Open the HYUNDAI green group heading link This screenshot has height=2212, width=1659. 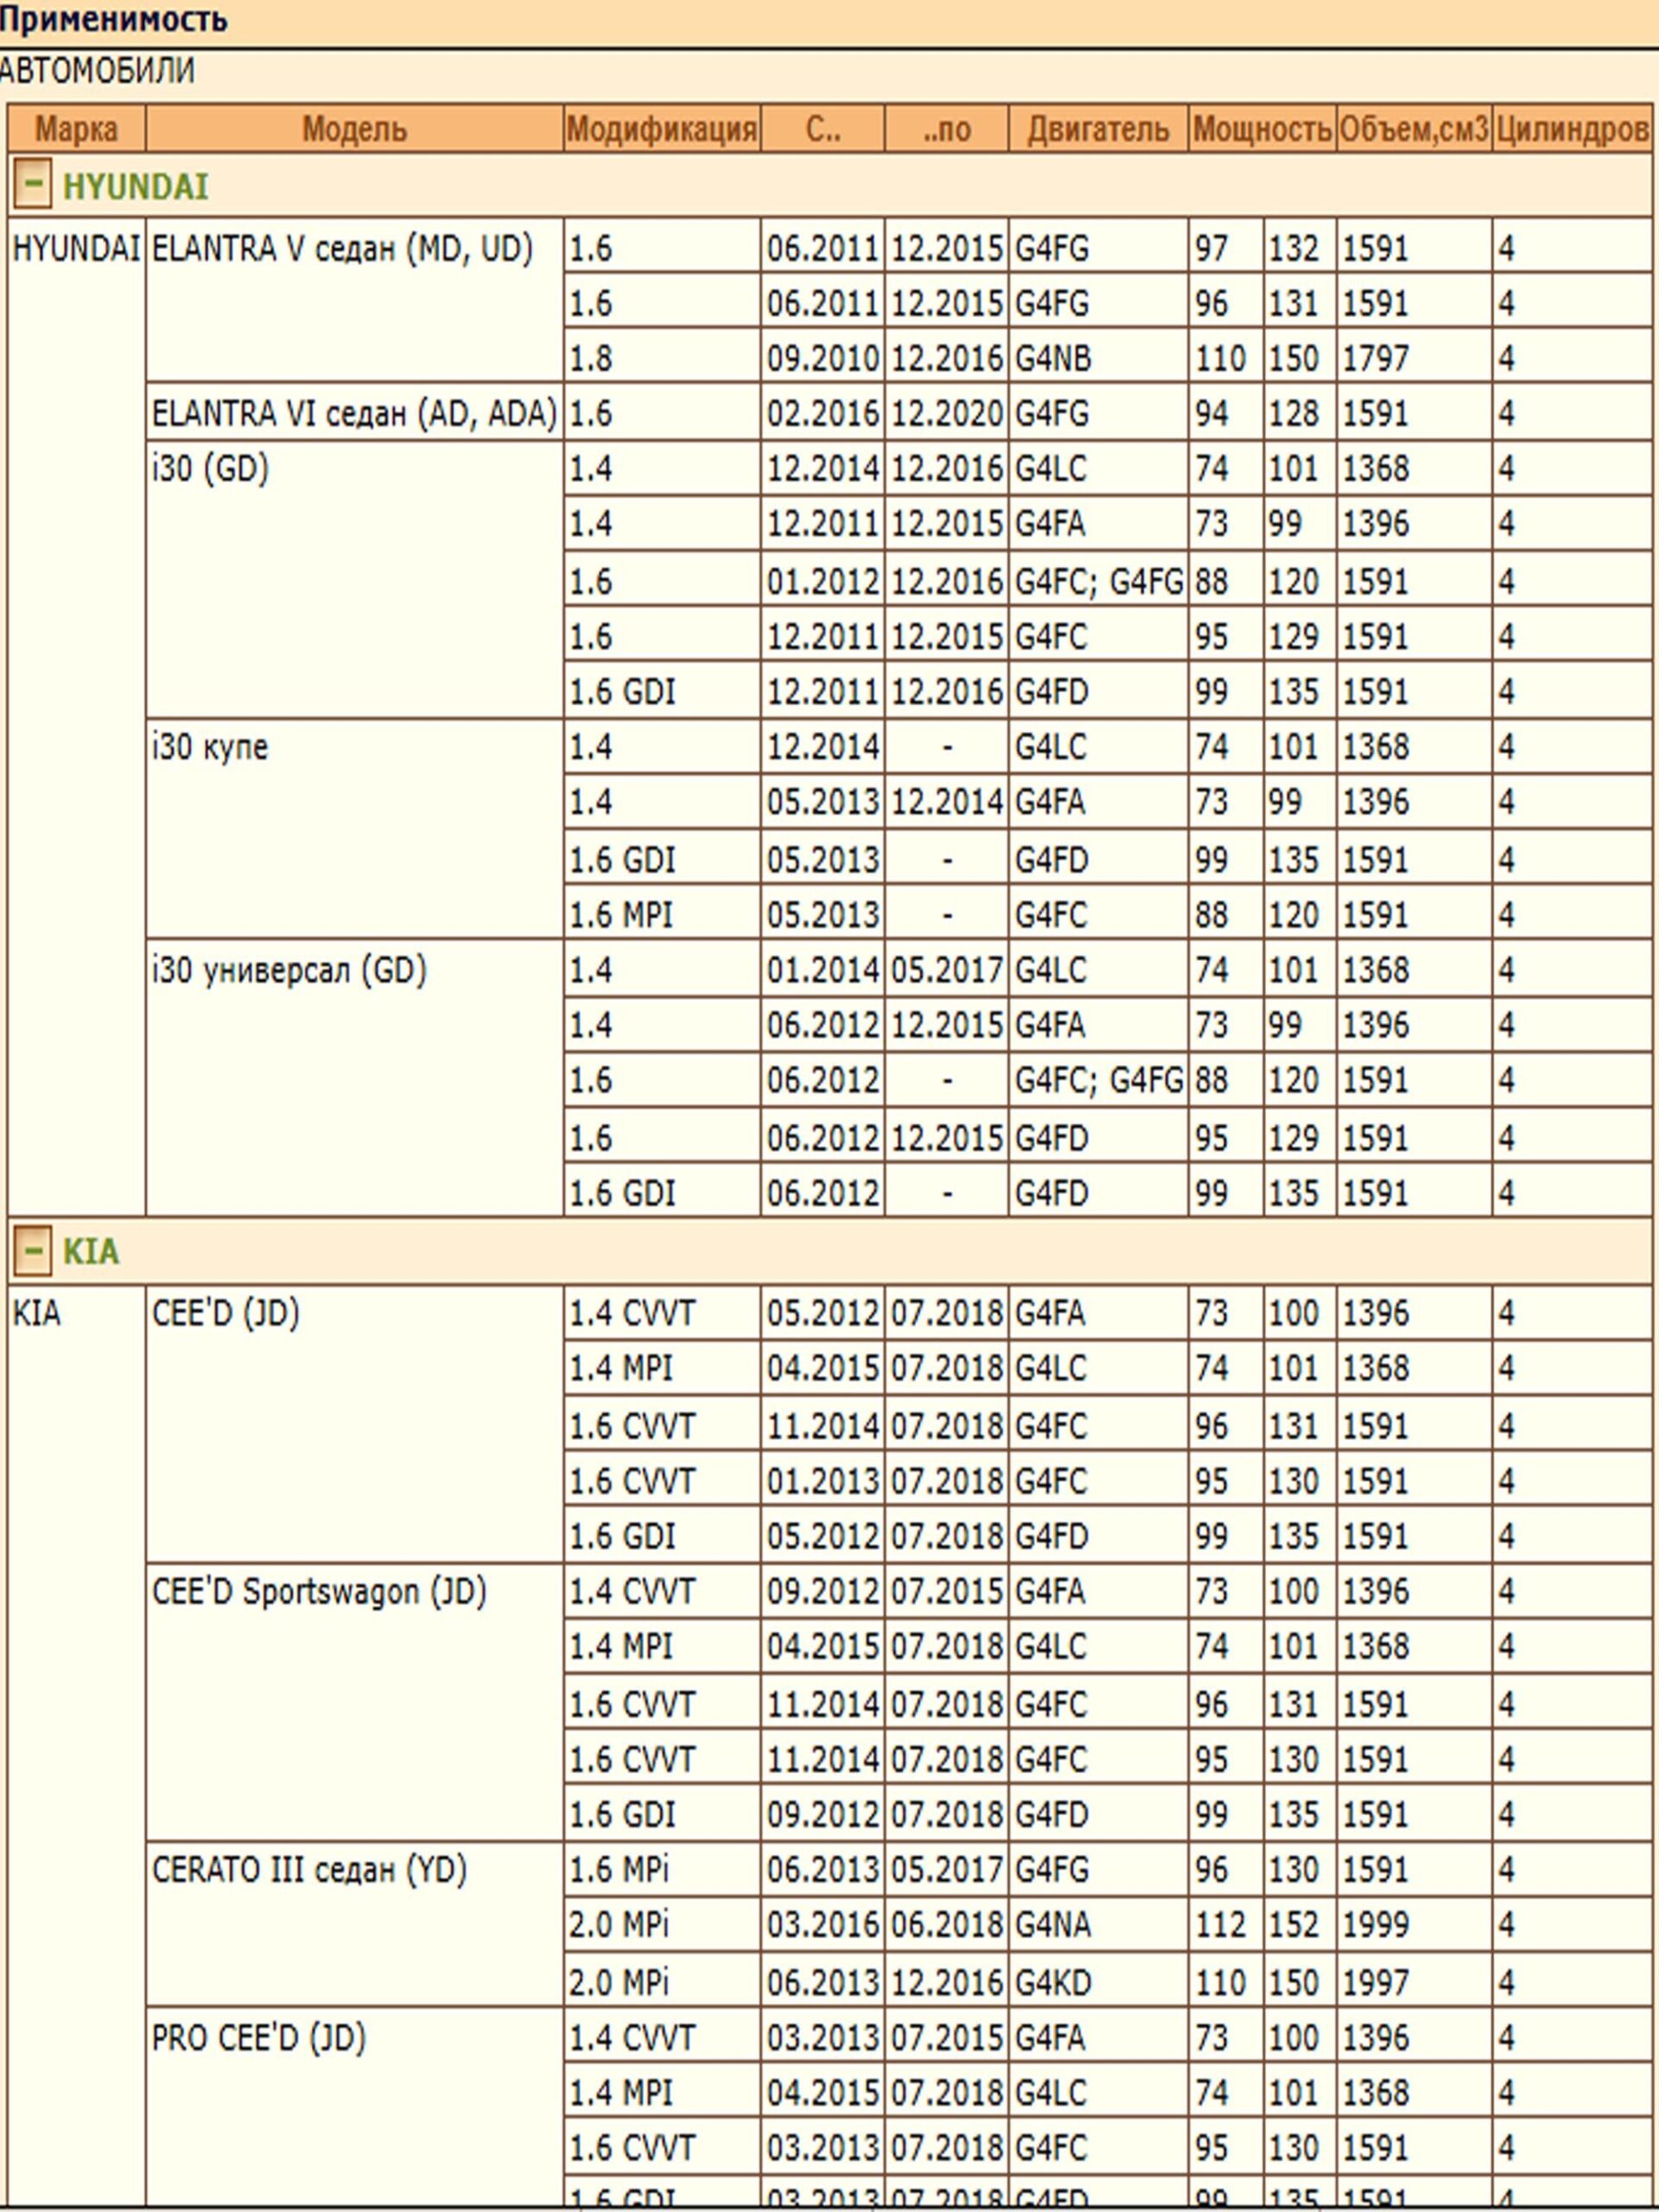coord(135,186)
